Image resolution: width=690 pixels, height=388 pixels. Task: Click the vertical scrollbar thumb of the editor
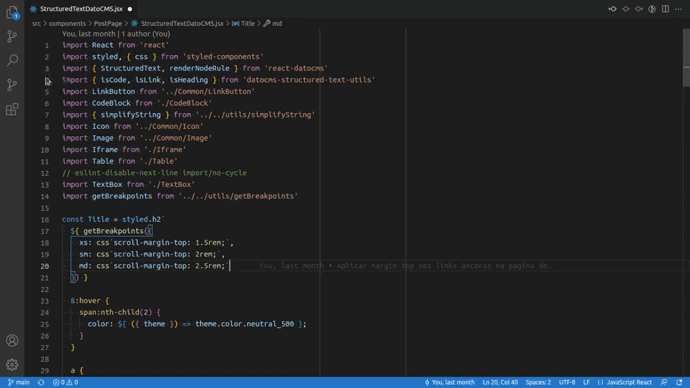coord(686,58)
